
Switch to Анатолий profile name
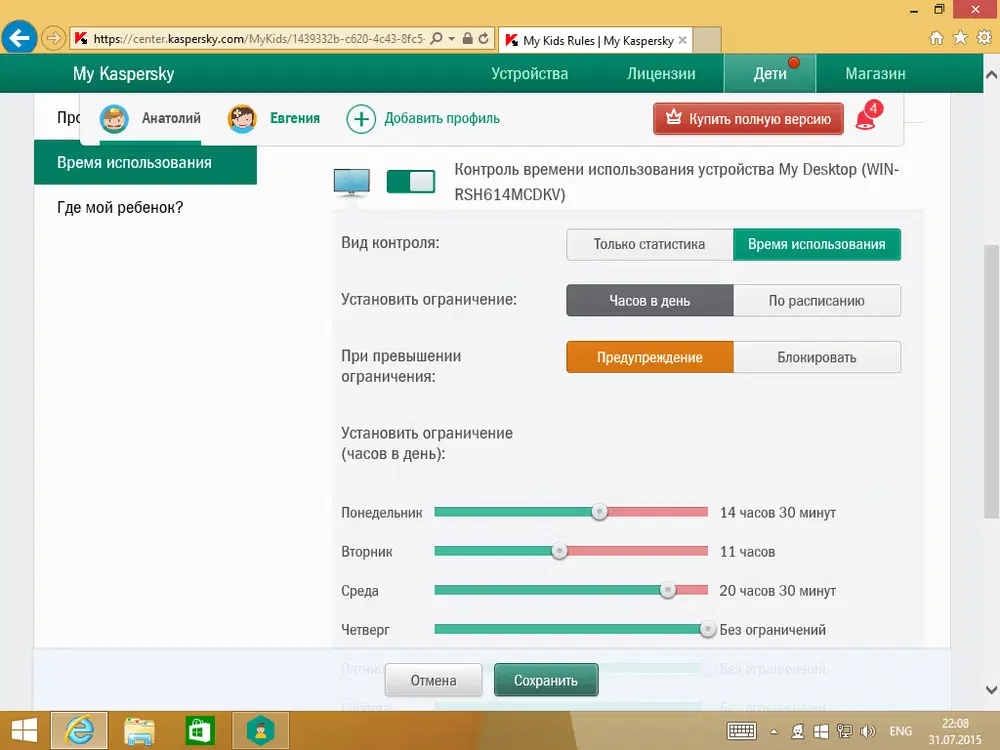point(171,118)
